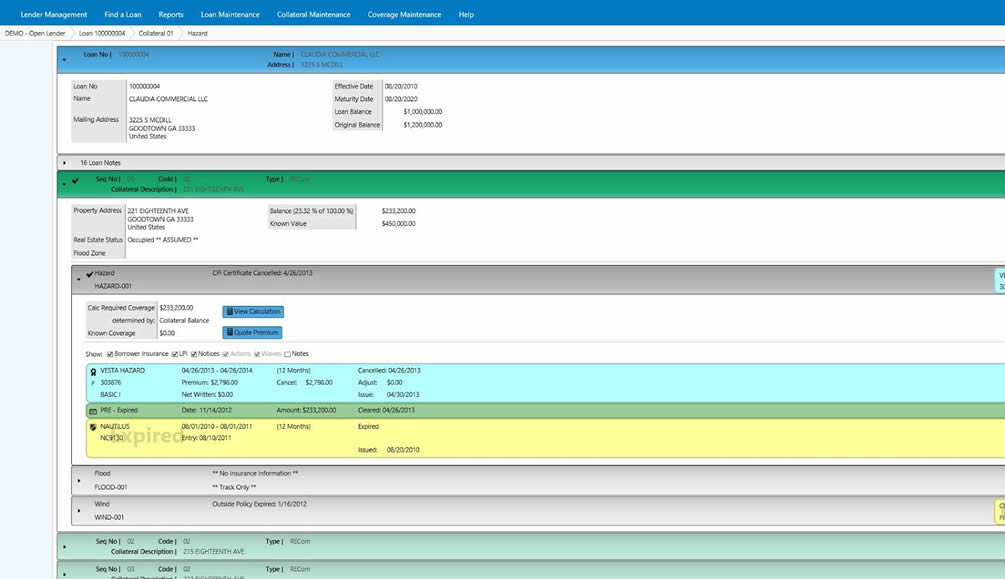Toggle the Actions checkbox

point(226,354)
